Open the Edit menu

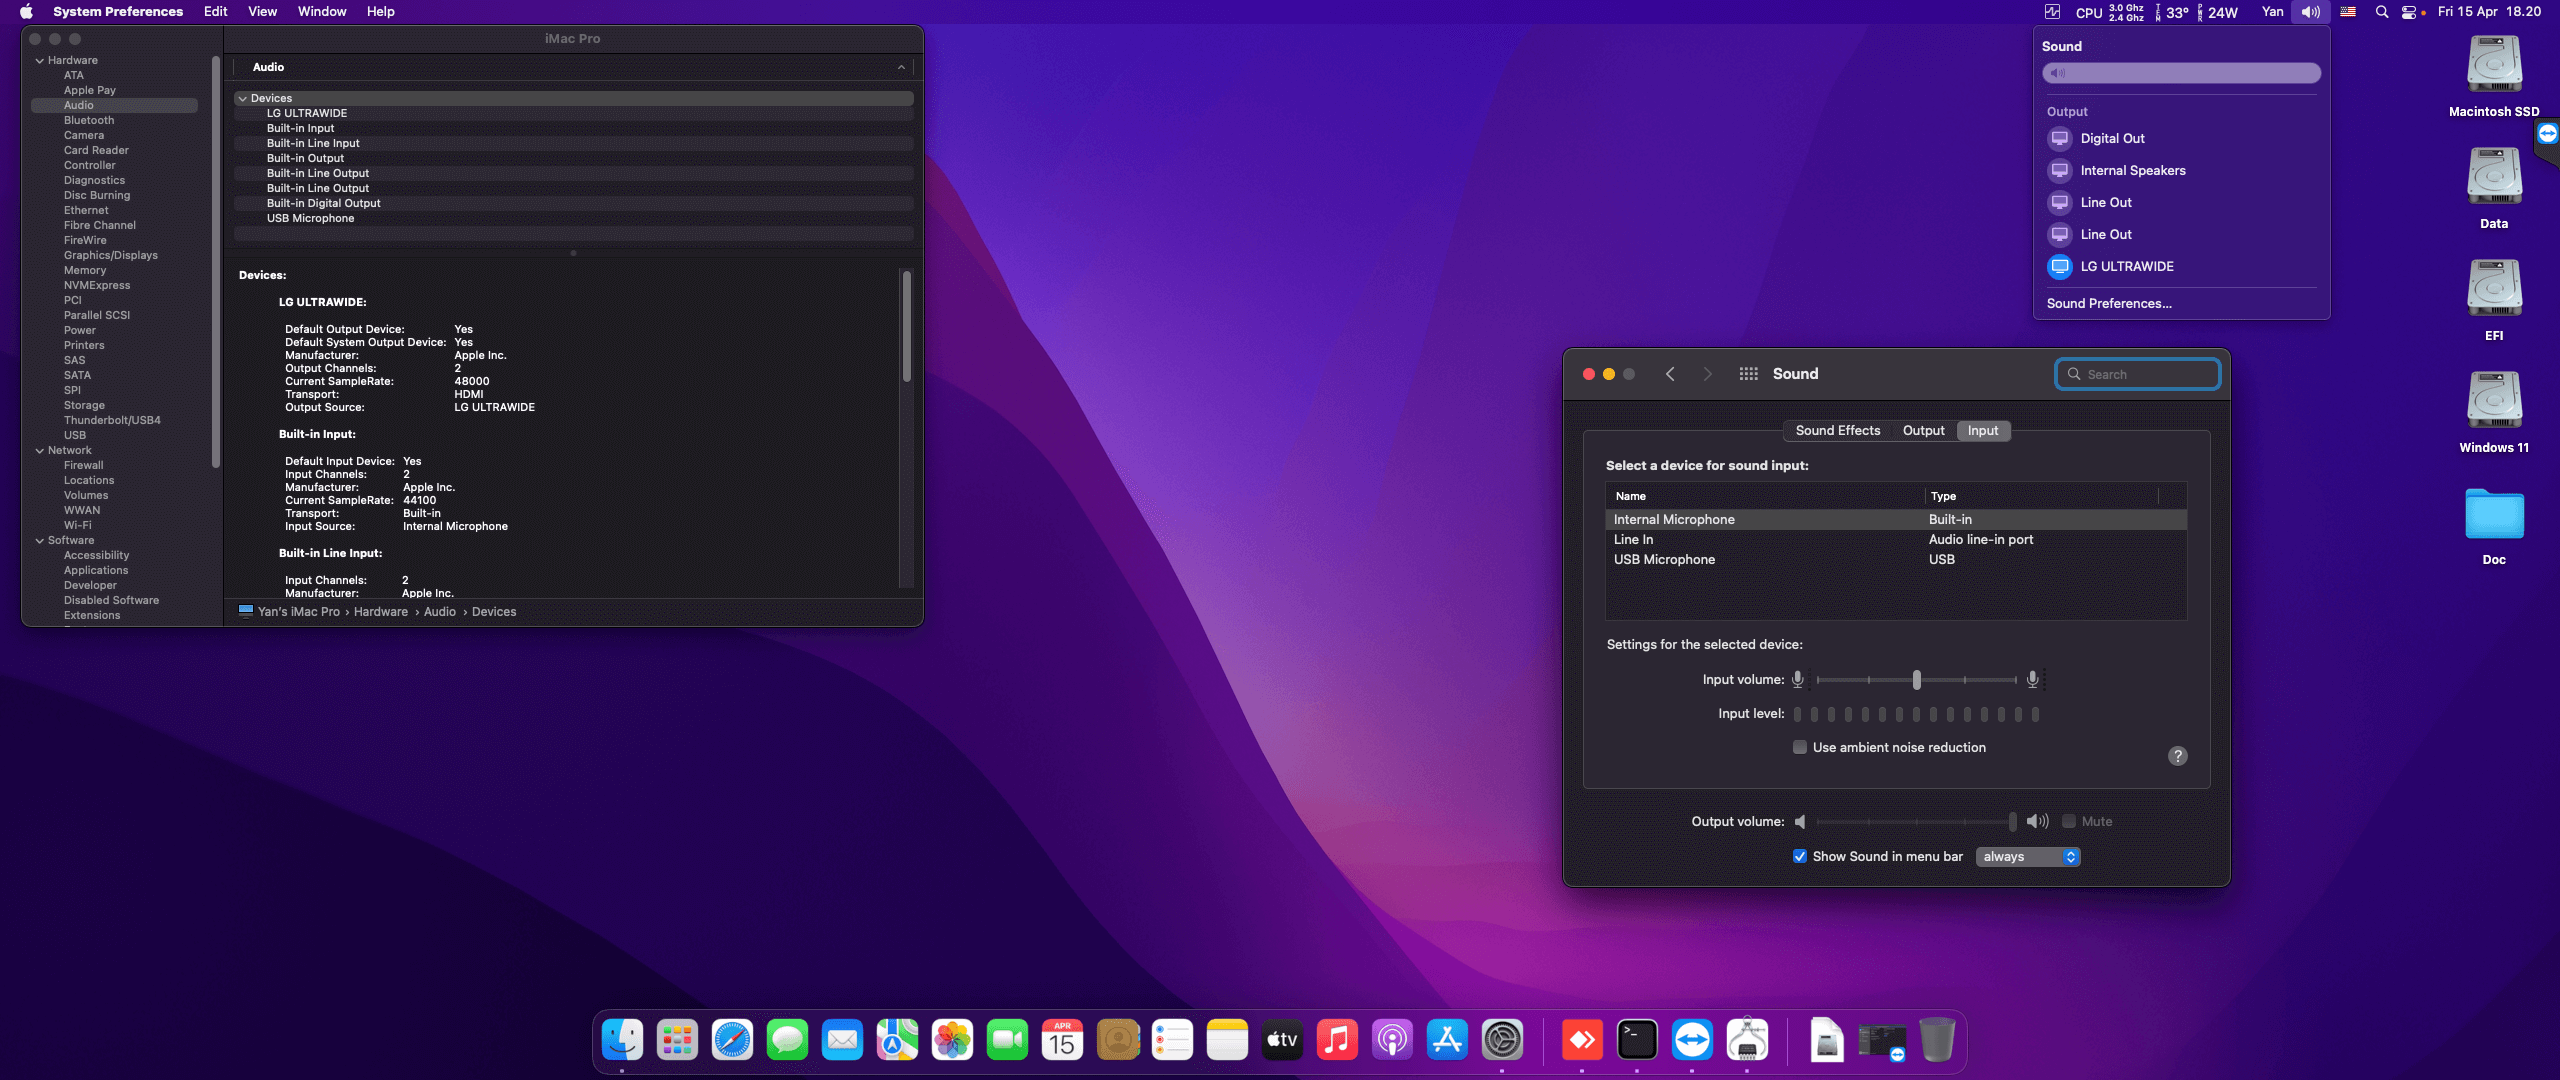215,12
